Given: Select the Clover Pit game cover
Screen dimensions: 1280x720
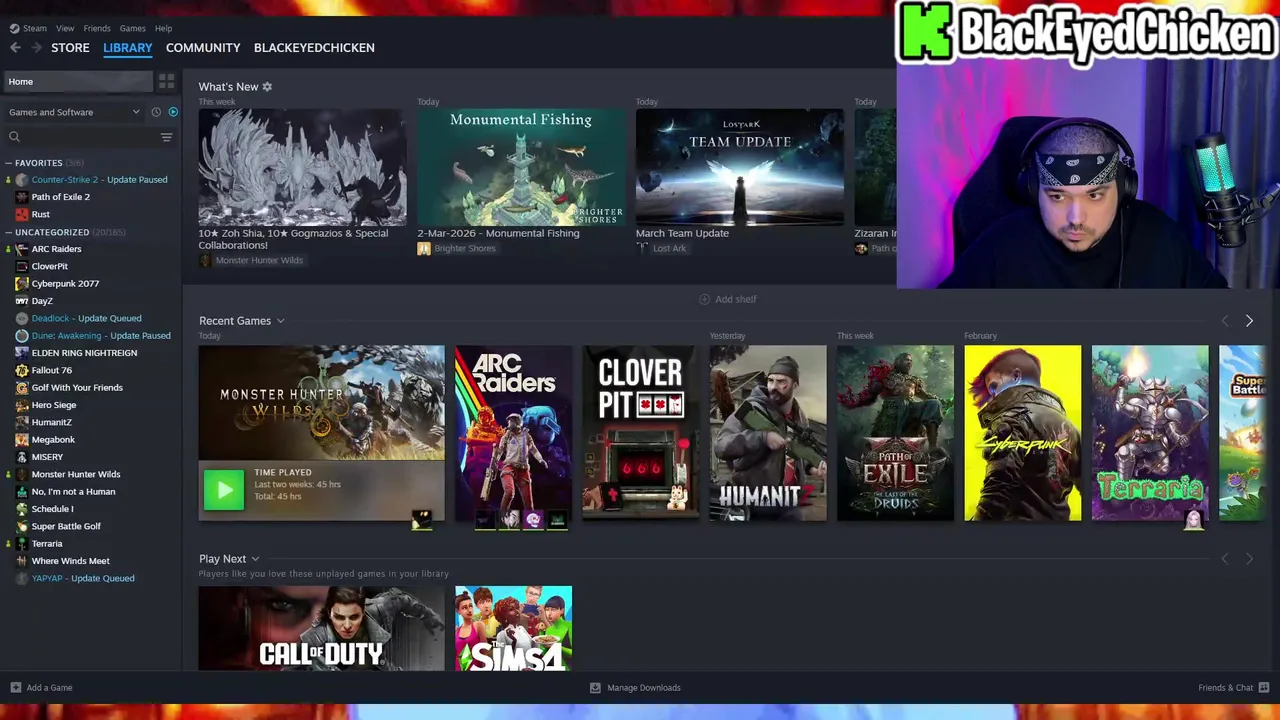Looking at the screenshot, I should [x=641, y=433].
